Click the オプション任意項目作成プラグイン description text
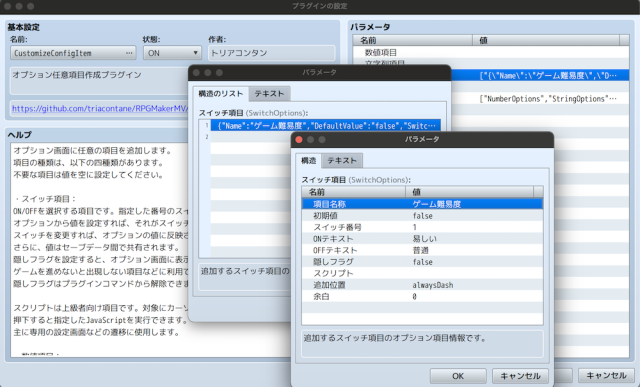Viewport: 640px width, 387px height. [x=77, y=75]
